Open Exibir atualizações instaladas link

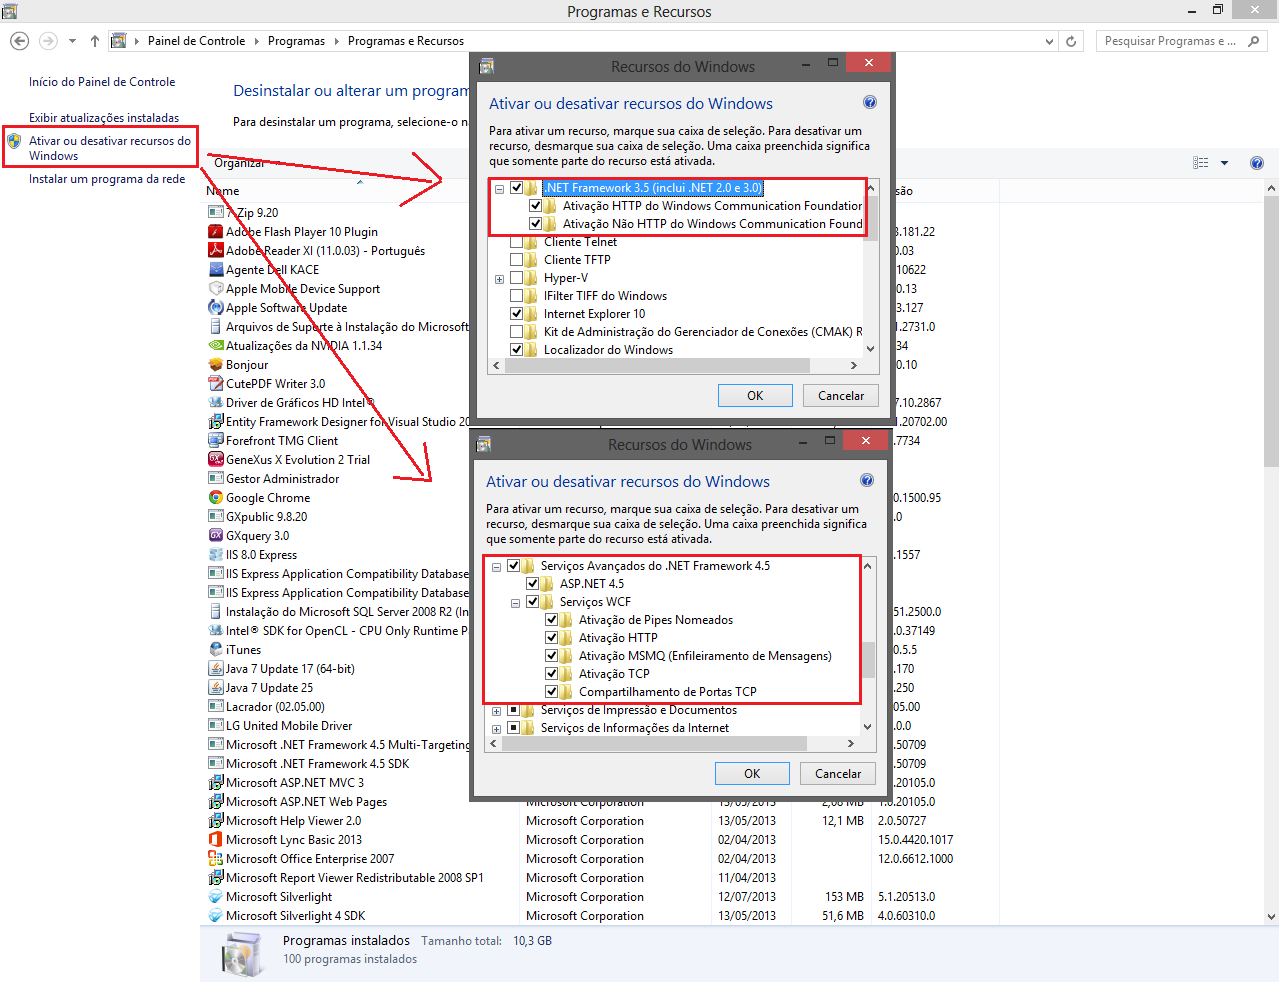pyautogui.click(x=104, y=118)
